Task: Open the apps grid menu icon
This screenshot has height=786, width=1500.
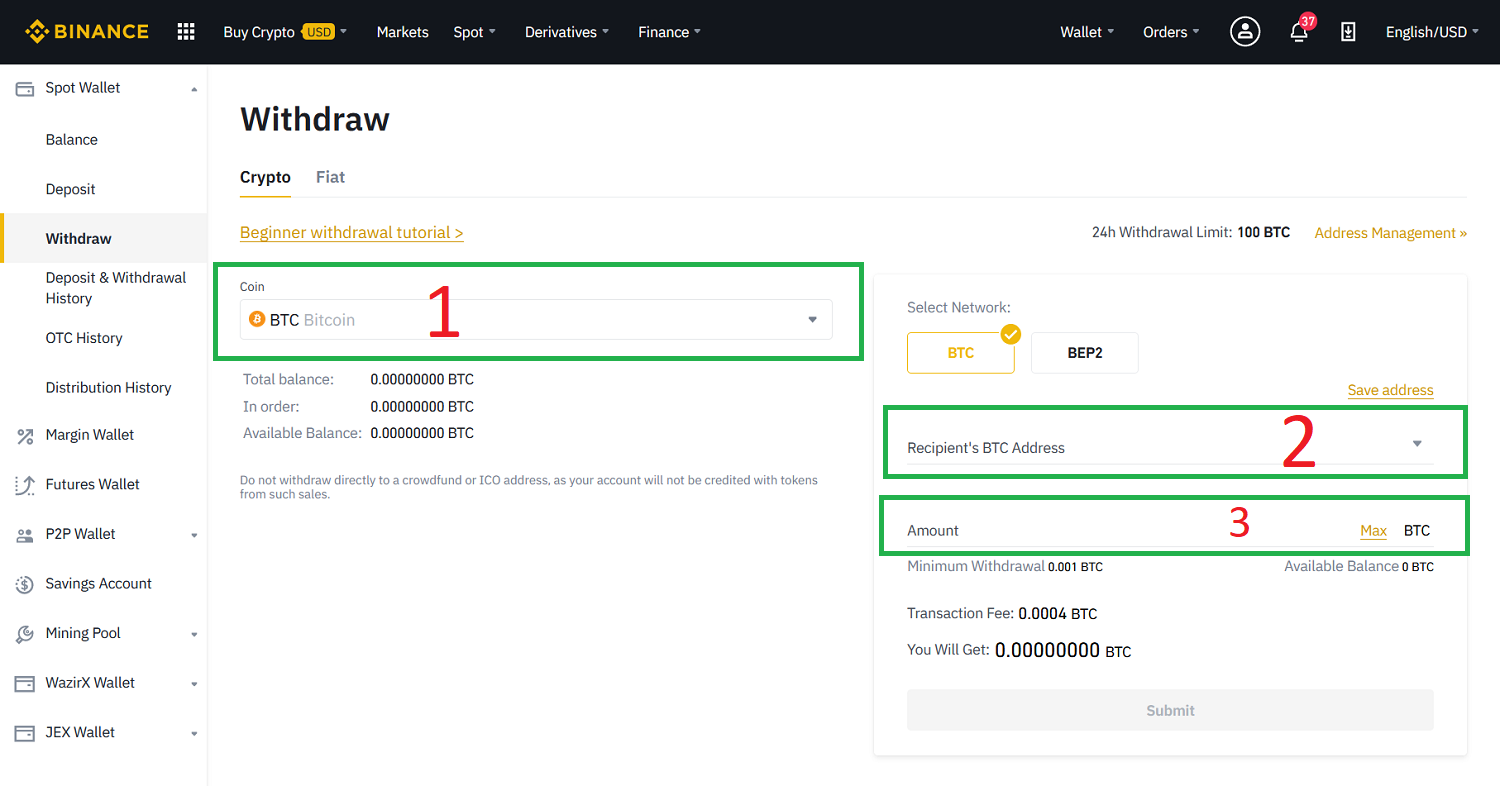Action: (186, 32)
